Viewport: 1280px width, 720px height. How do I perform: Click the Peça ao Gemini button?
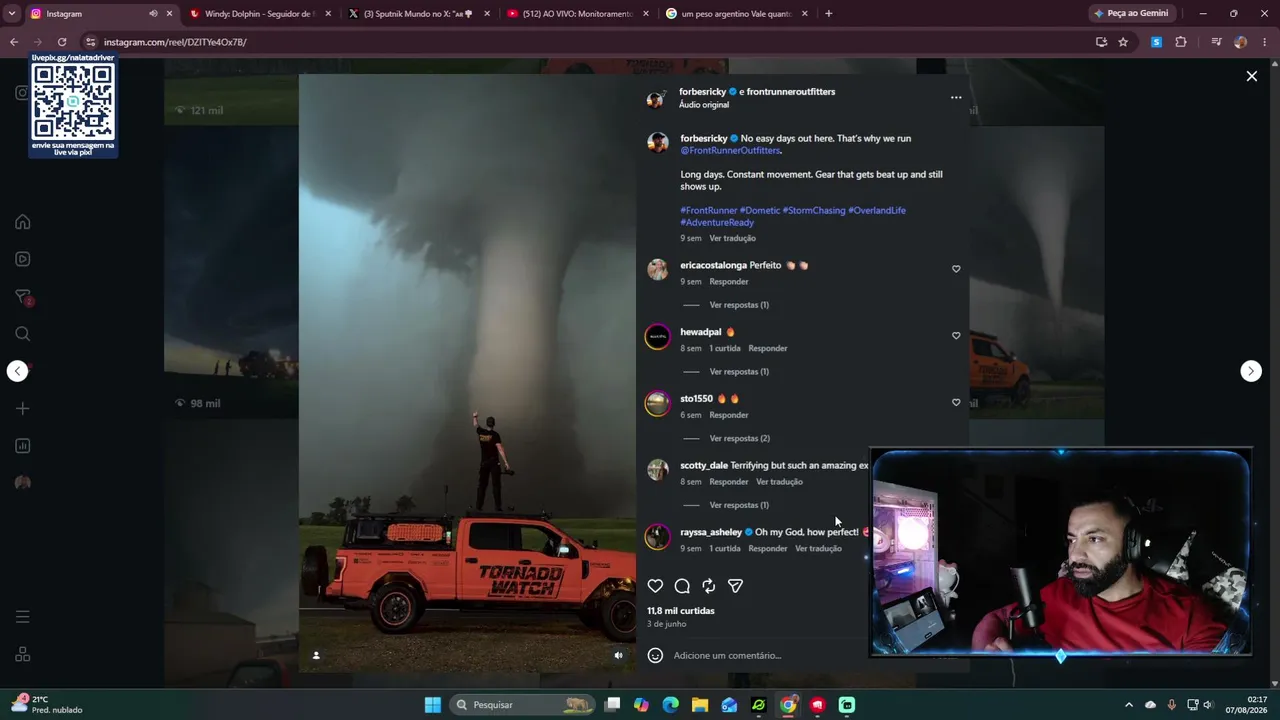point(1132,14)
